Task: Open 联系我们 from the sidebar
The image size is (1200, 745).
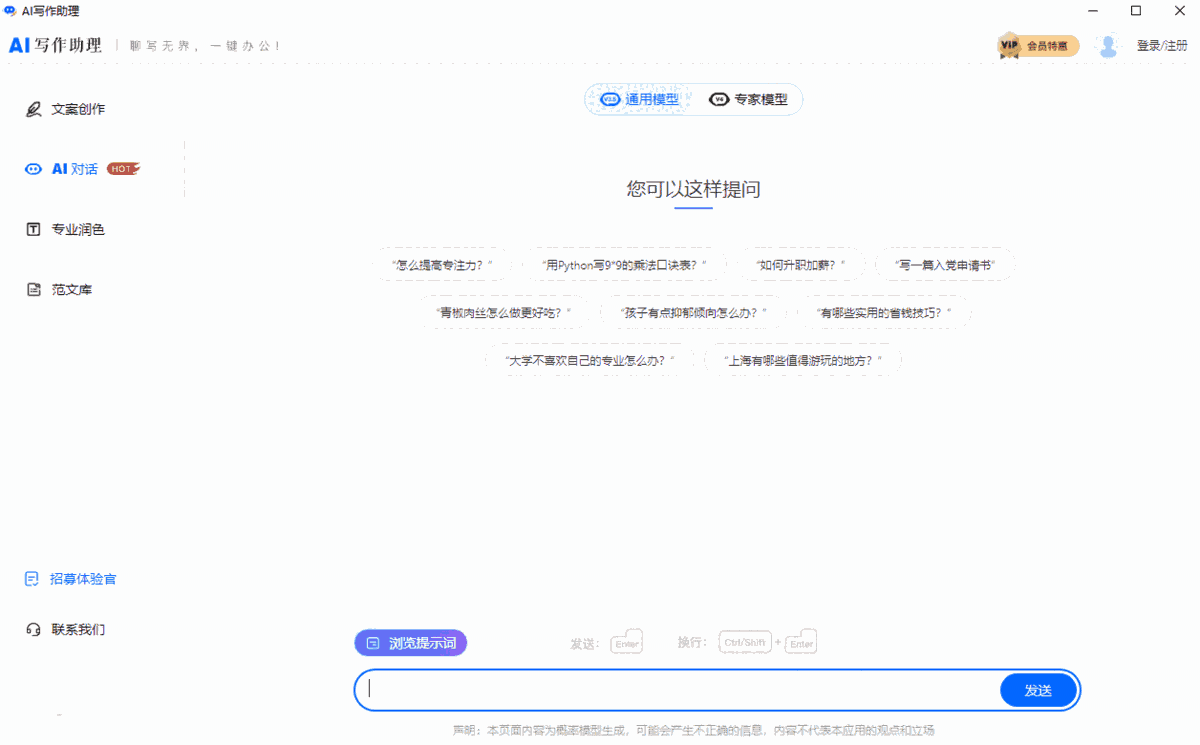Action: coord(66,629)
